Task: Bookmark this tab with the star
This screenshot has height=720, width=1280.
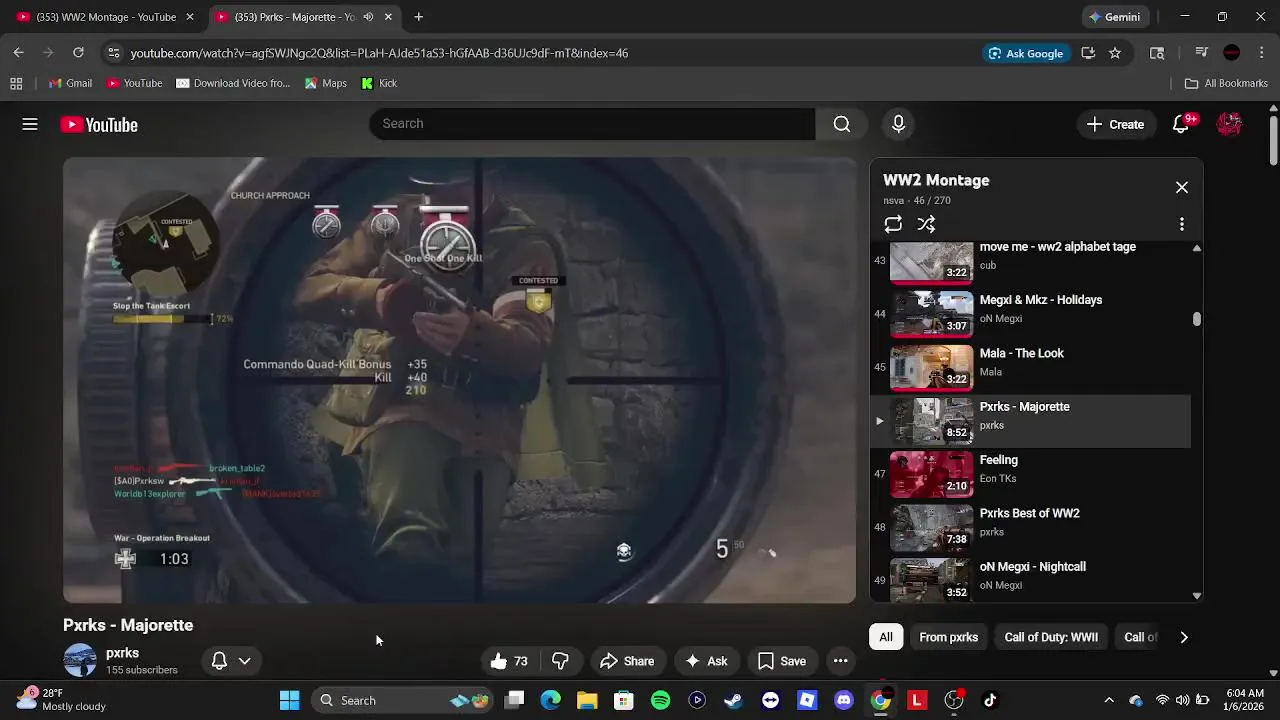Action: (1115, 53)
